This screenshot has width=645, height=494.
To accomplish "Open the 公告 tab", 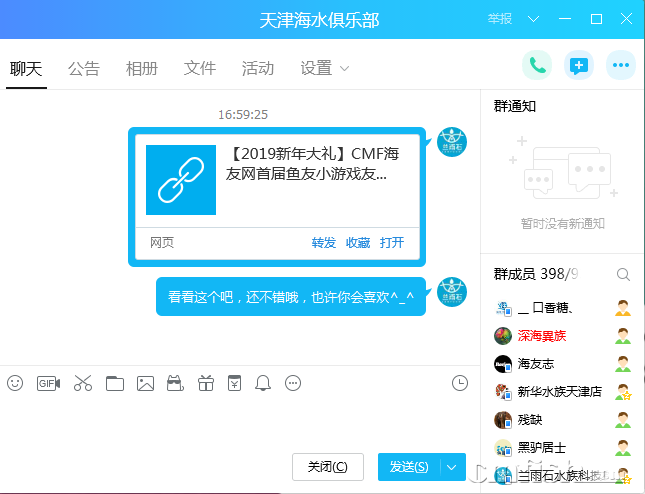I will (x=84, y=69).
